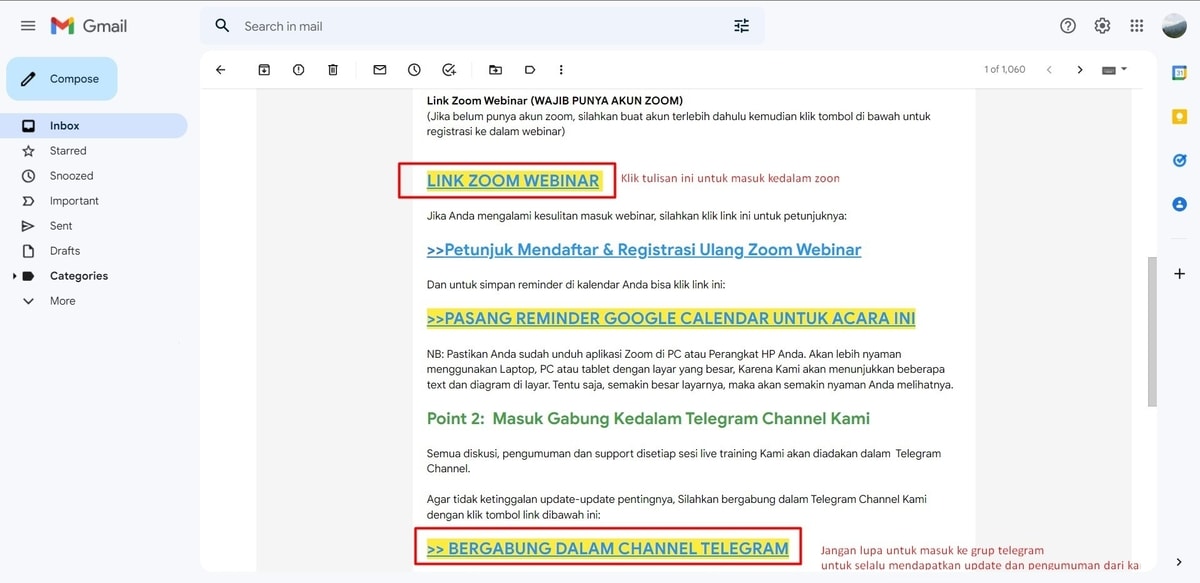Click 'Link Zoom Webinar (WAJIB PUNYA AKUN ZOOM)' text

click(555, 100)
